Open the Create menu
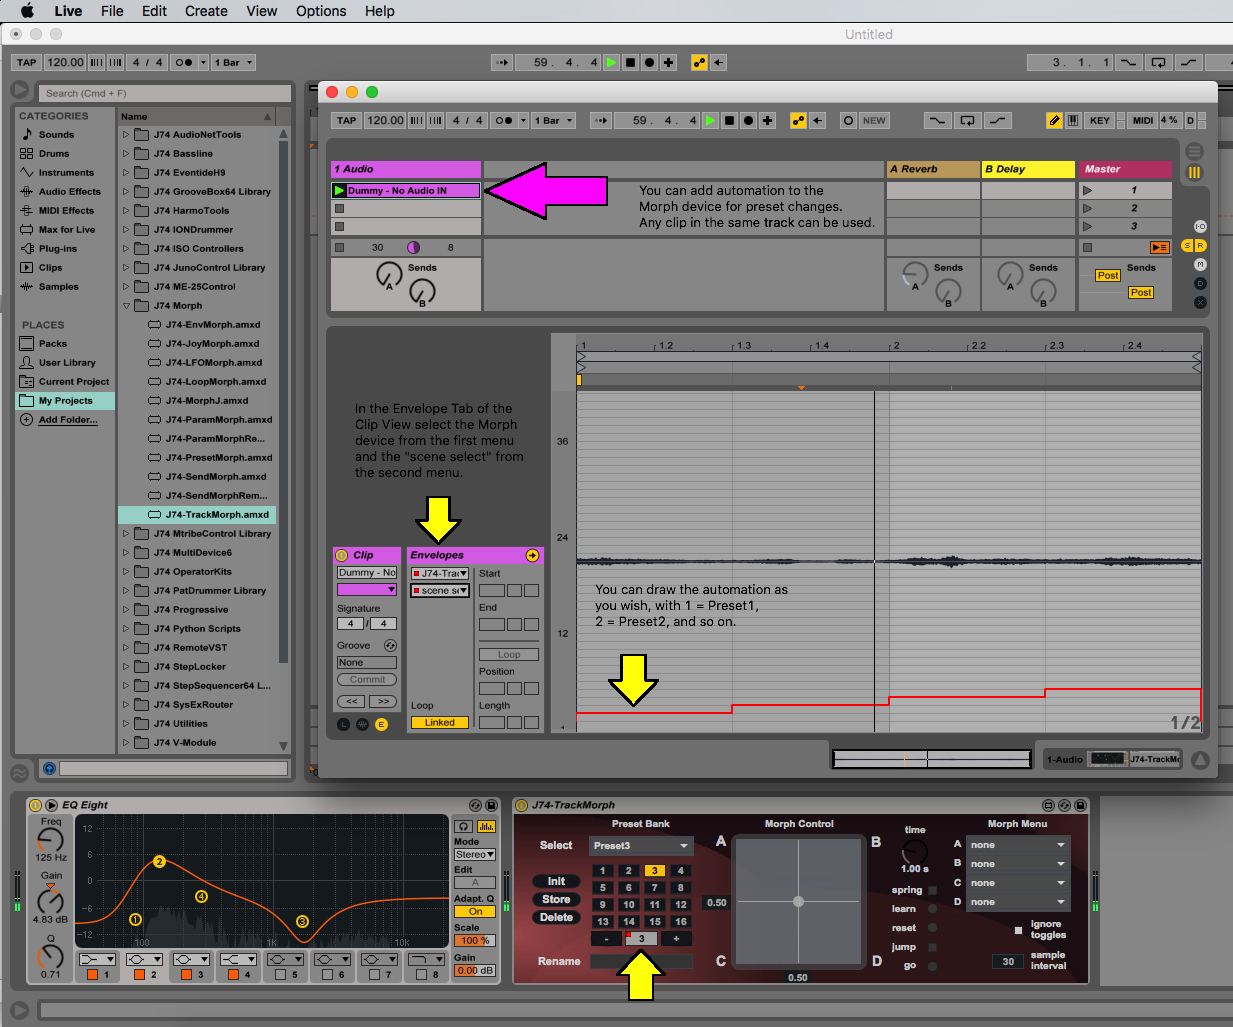Viewport: 1233px width, 1027px height. pos(206,11)
